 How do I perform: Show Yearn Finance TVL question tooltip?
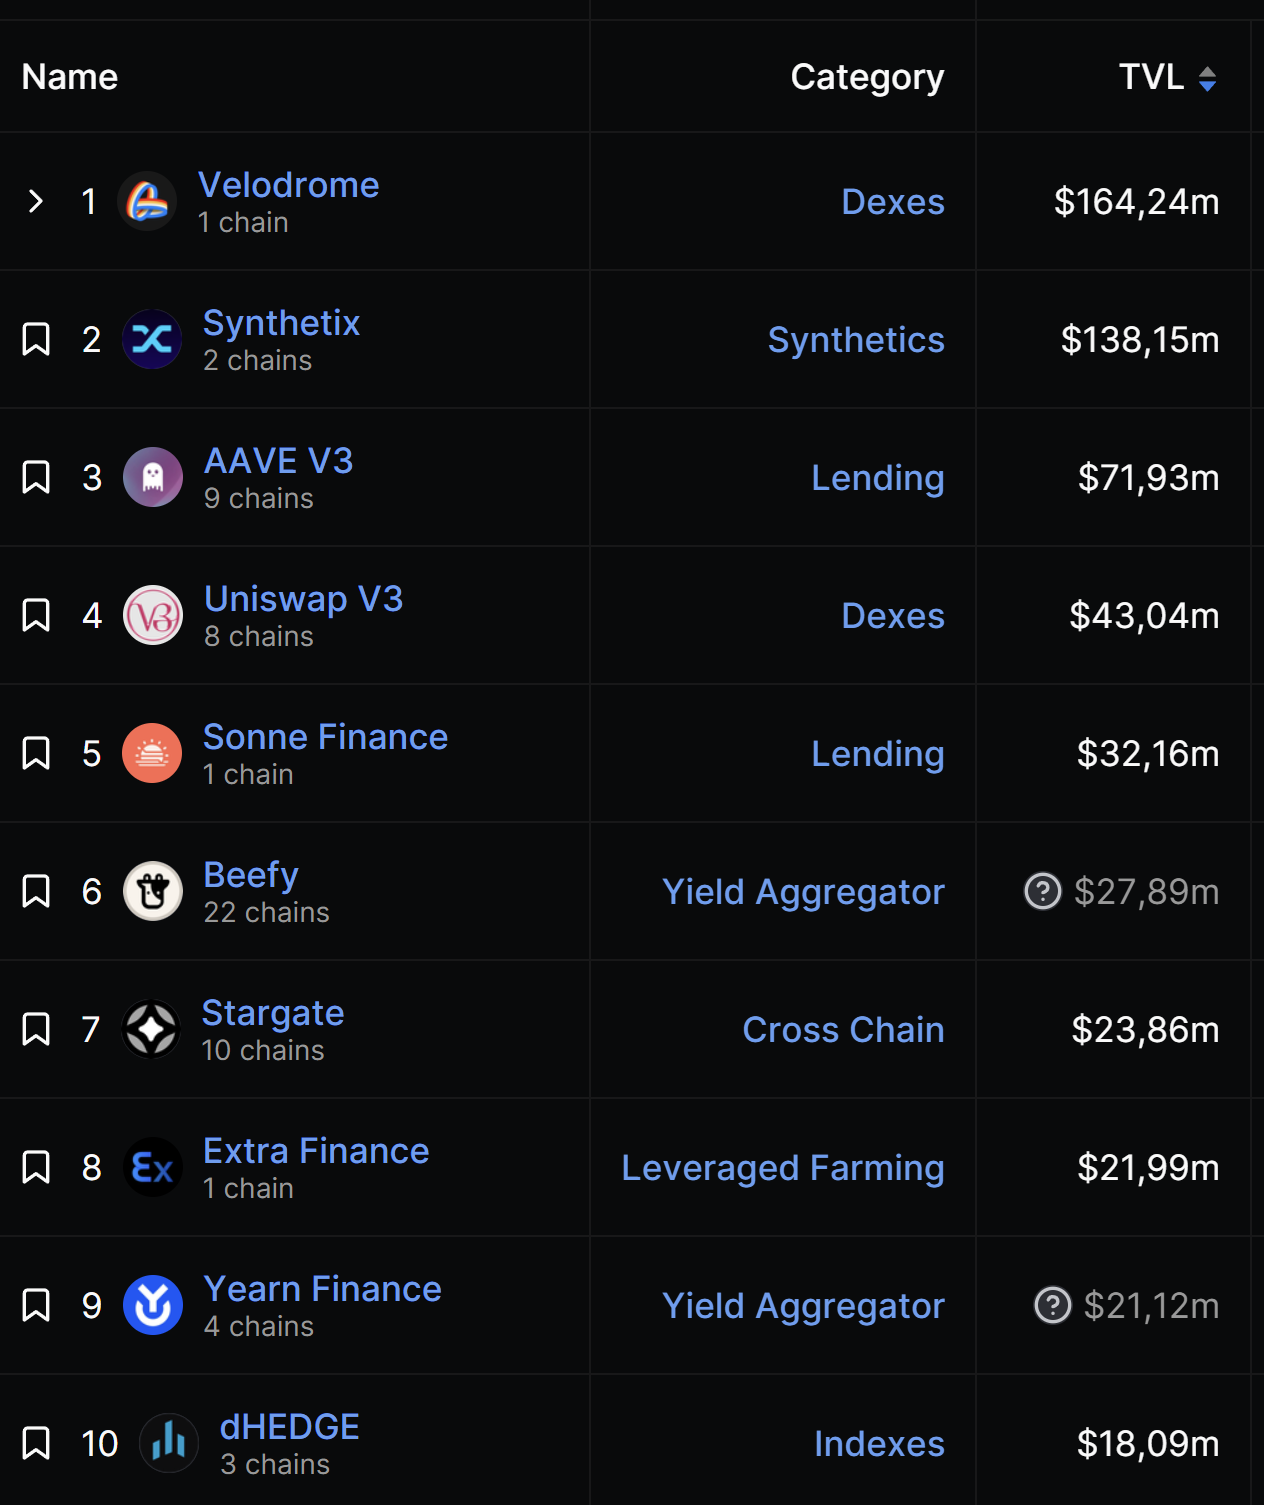pyautogui.click(x=1052, y=1305)
